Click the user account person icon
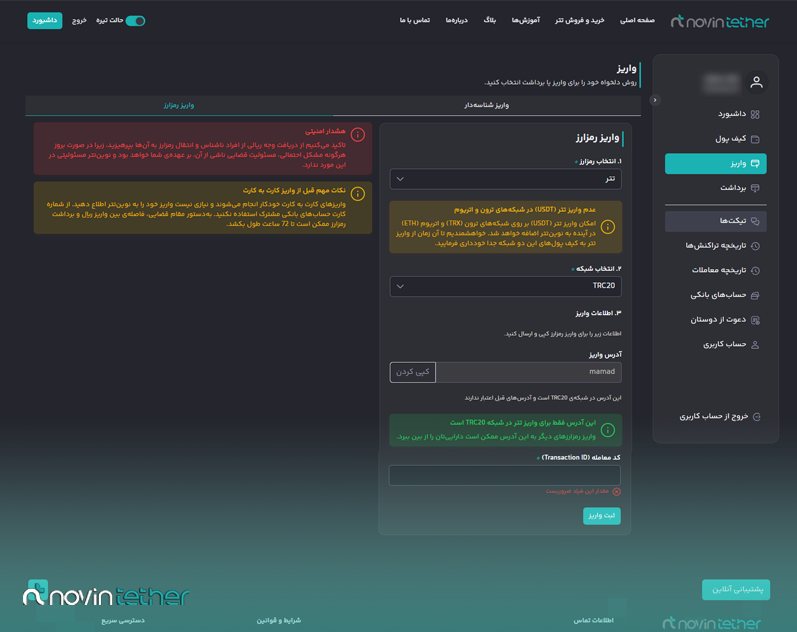797x632 pixels. tap(755, 345)
